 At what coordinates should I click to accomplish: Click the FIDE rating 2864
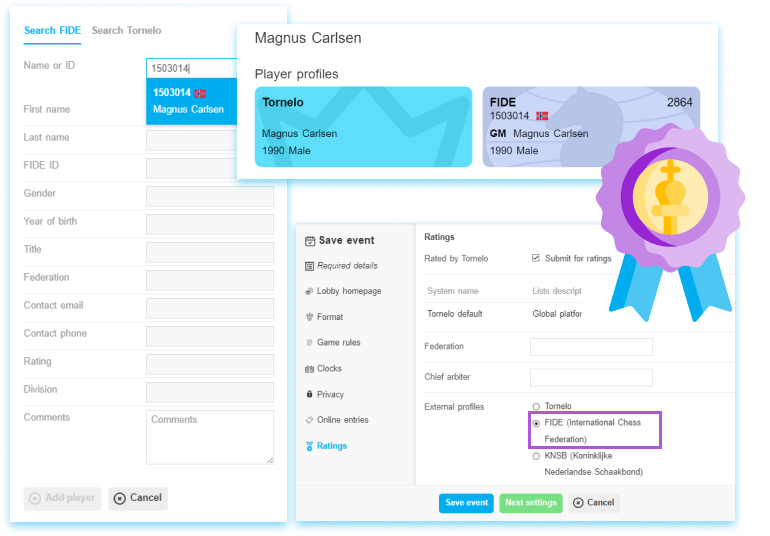coord(679,102)
